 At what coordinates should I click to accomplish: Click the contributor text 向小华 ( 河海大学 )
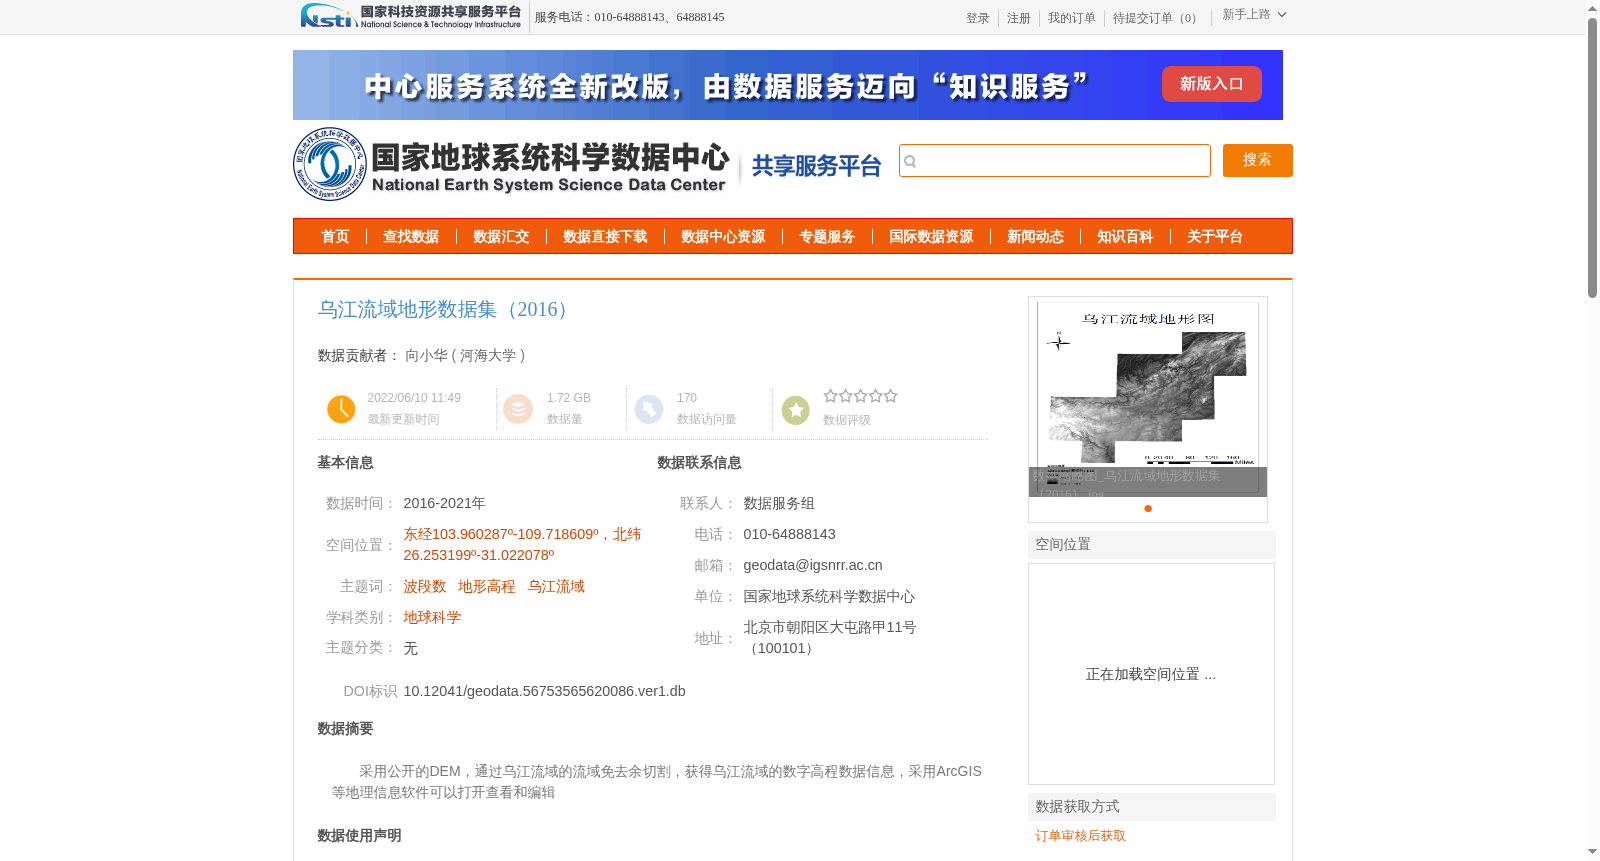point(465,356)
